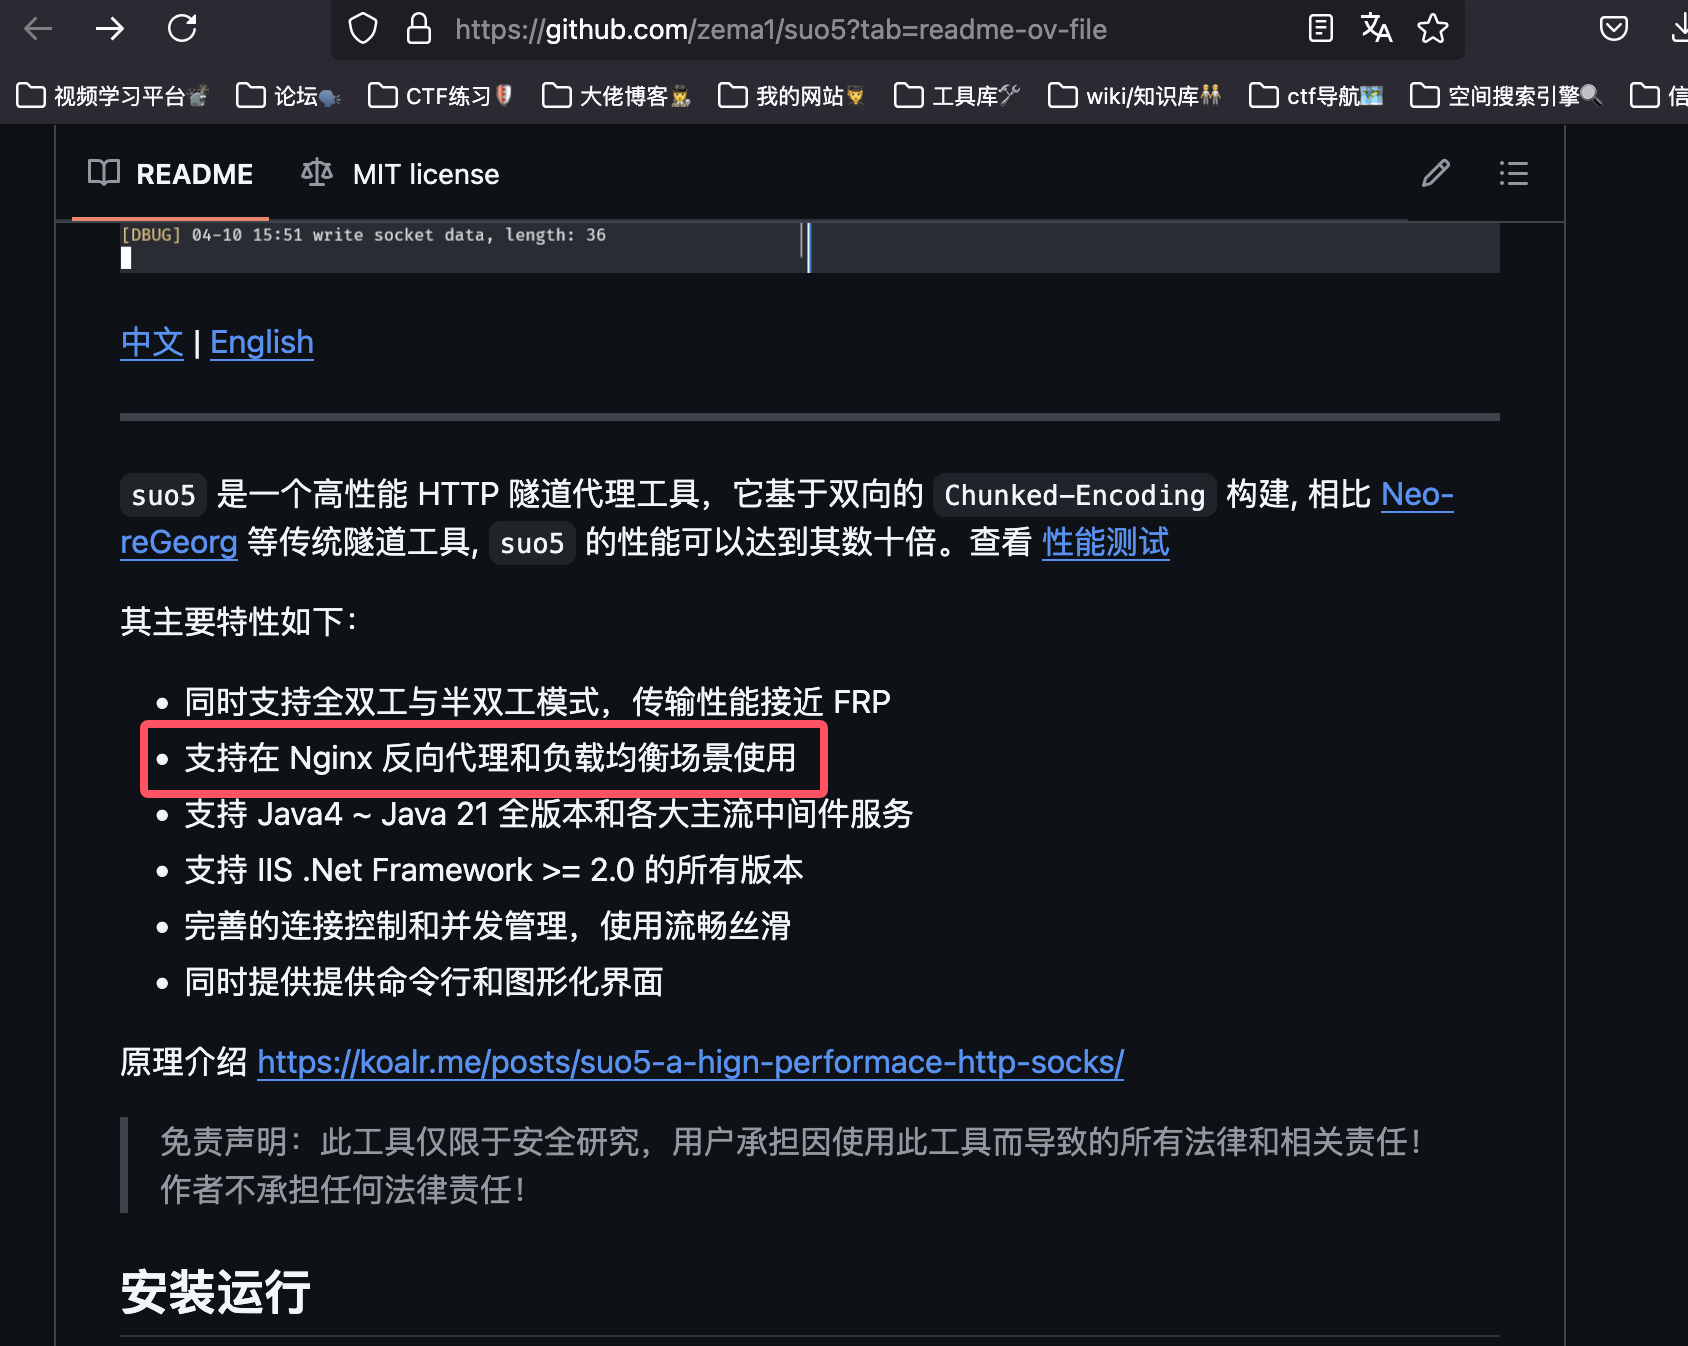Click the browser reload button
The image size is (1688, 1346).
[182, 29]
